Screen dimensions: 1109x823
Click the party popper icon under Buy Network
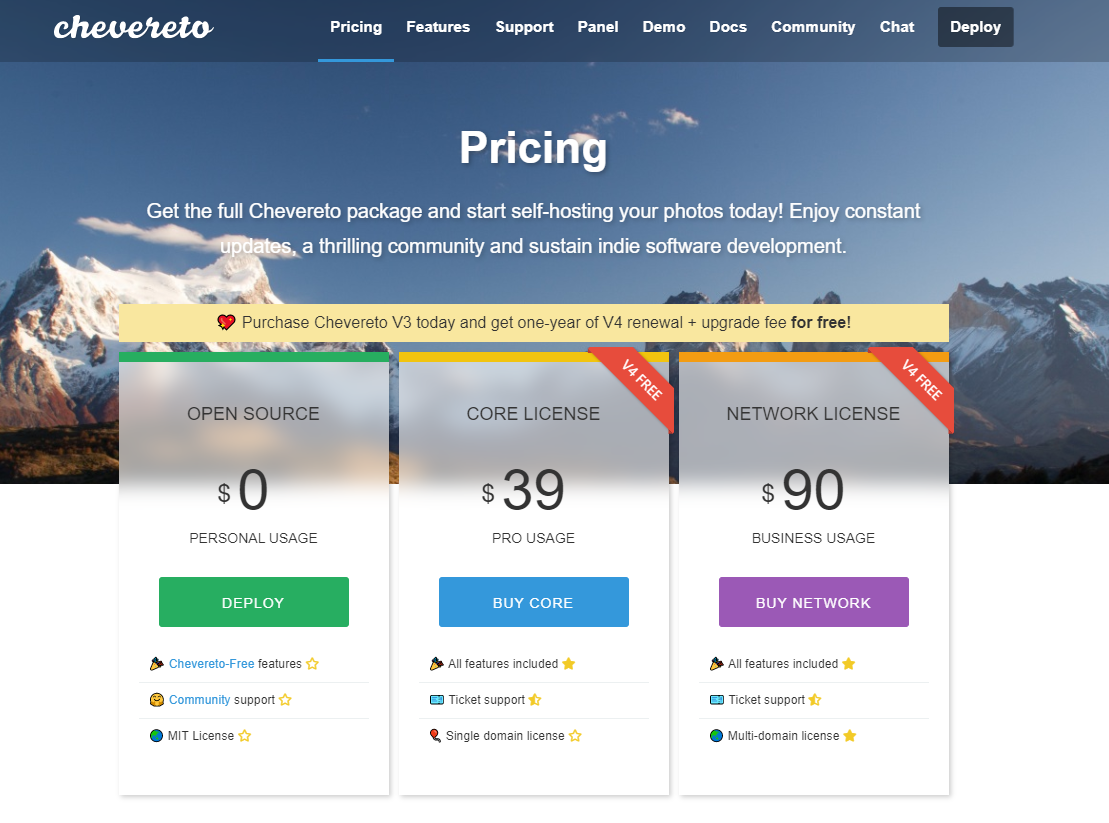click(x=716, y=663)
